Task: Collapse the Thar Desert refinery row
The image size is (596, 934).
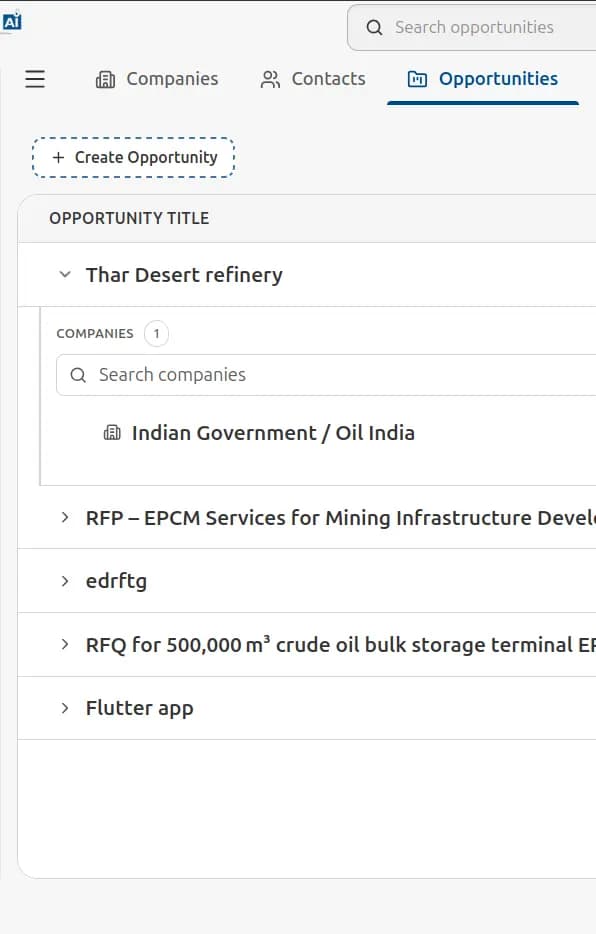Action: click(65, 275)
